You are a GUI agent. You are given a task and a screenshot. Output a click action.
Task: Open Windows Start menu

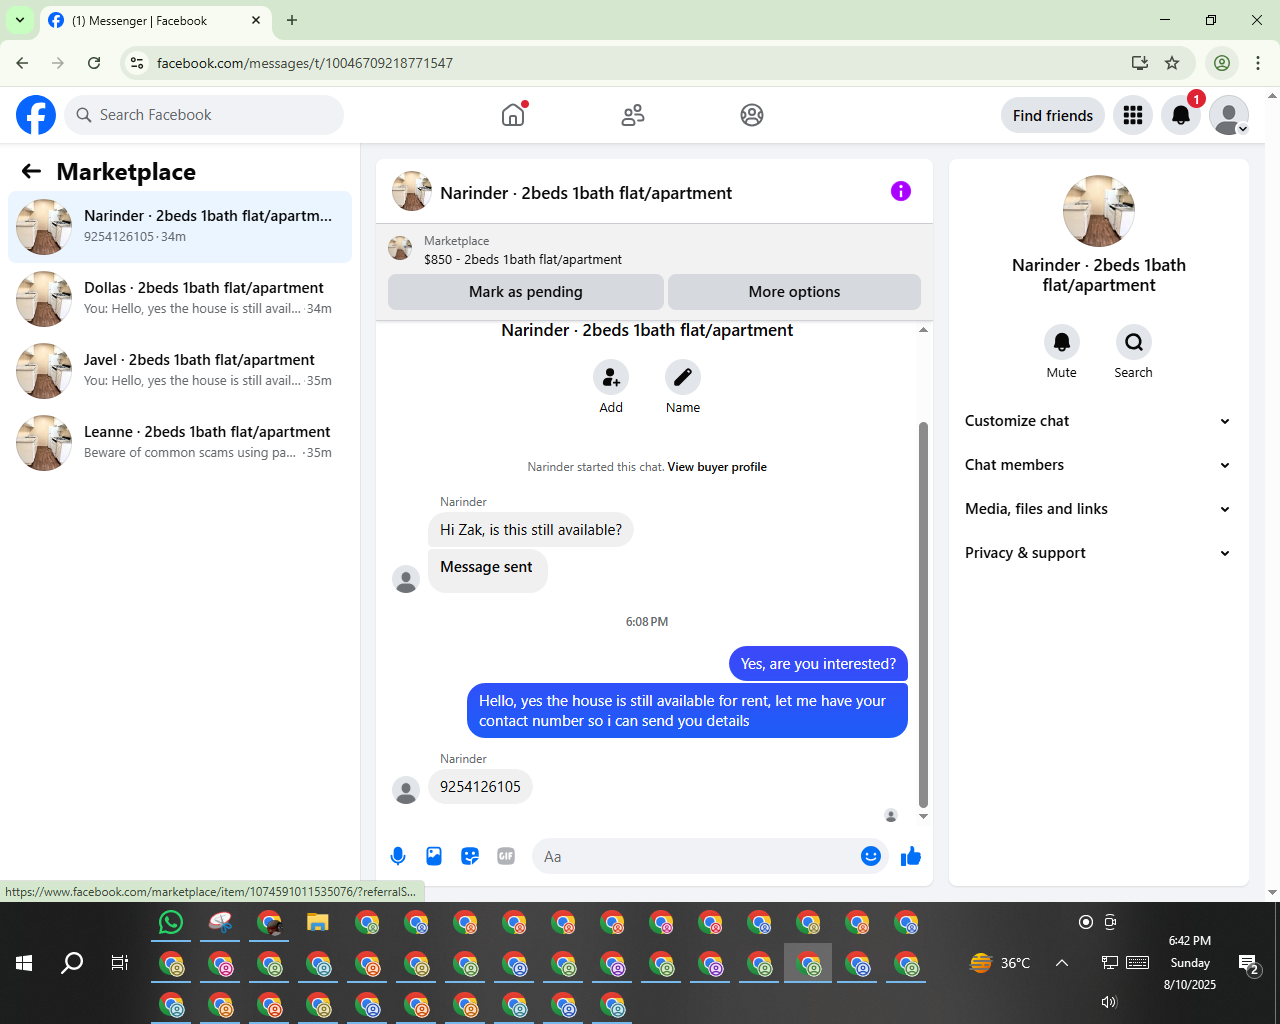click(24, 963)
